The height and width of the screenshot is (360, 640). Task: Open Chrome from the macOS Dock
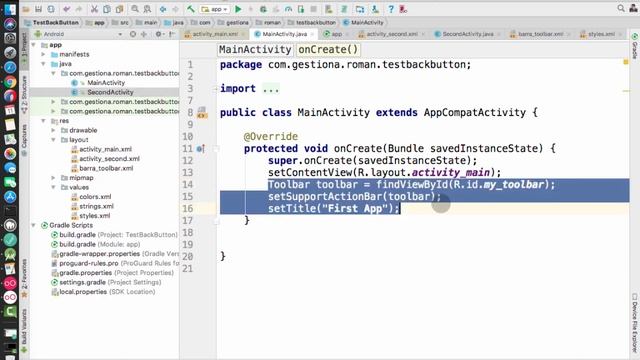[x=10, y=82]
